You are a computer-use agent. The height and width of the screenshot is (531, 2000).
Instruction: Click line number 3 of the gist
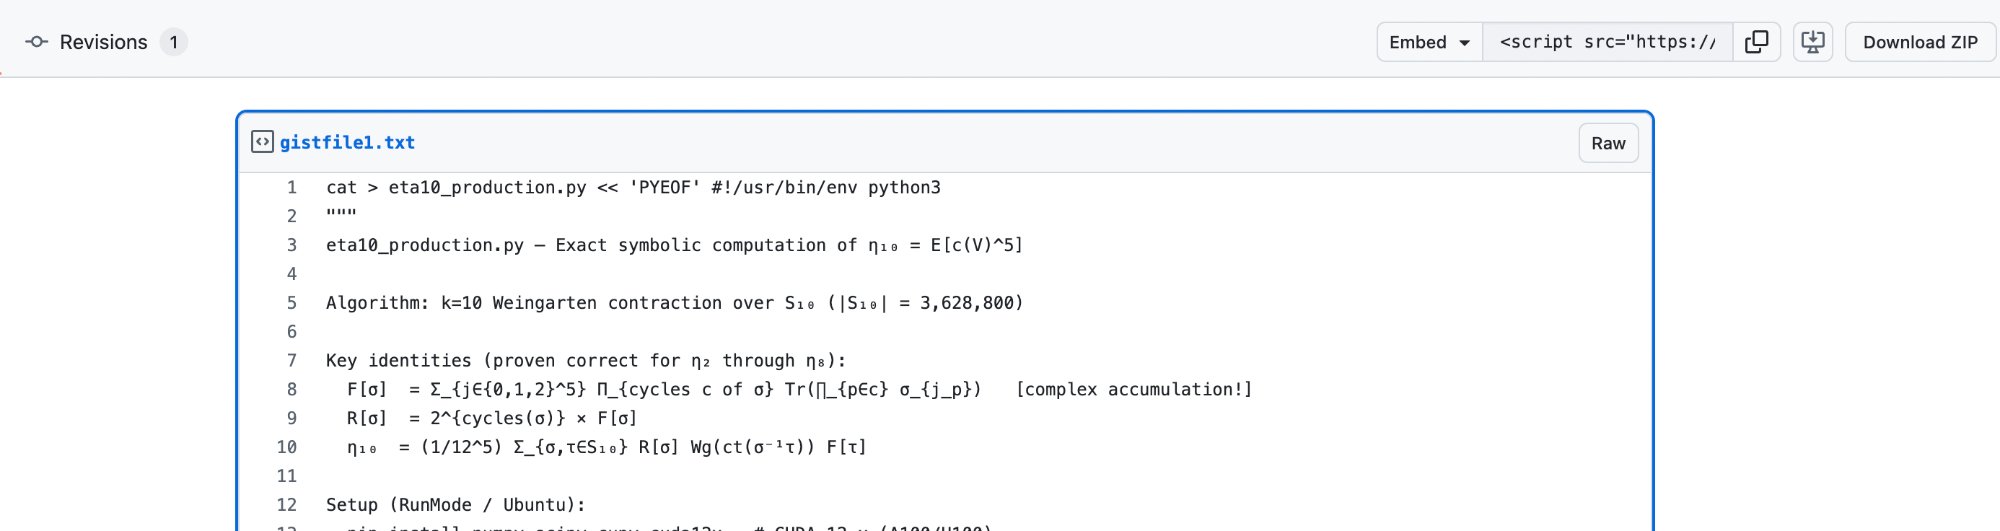[x=292, y=245]
